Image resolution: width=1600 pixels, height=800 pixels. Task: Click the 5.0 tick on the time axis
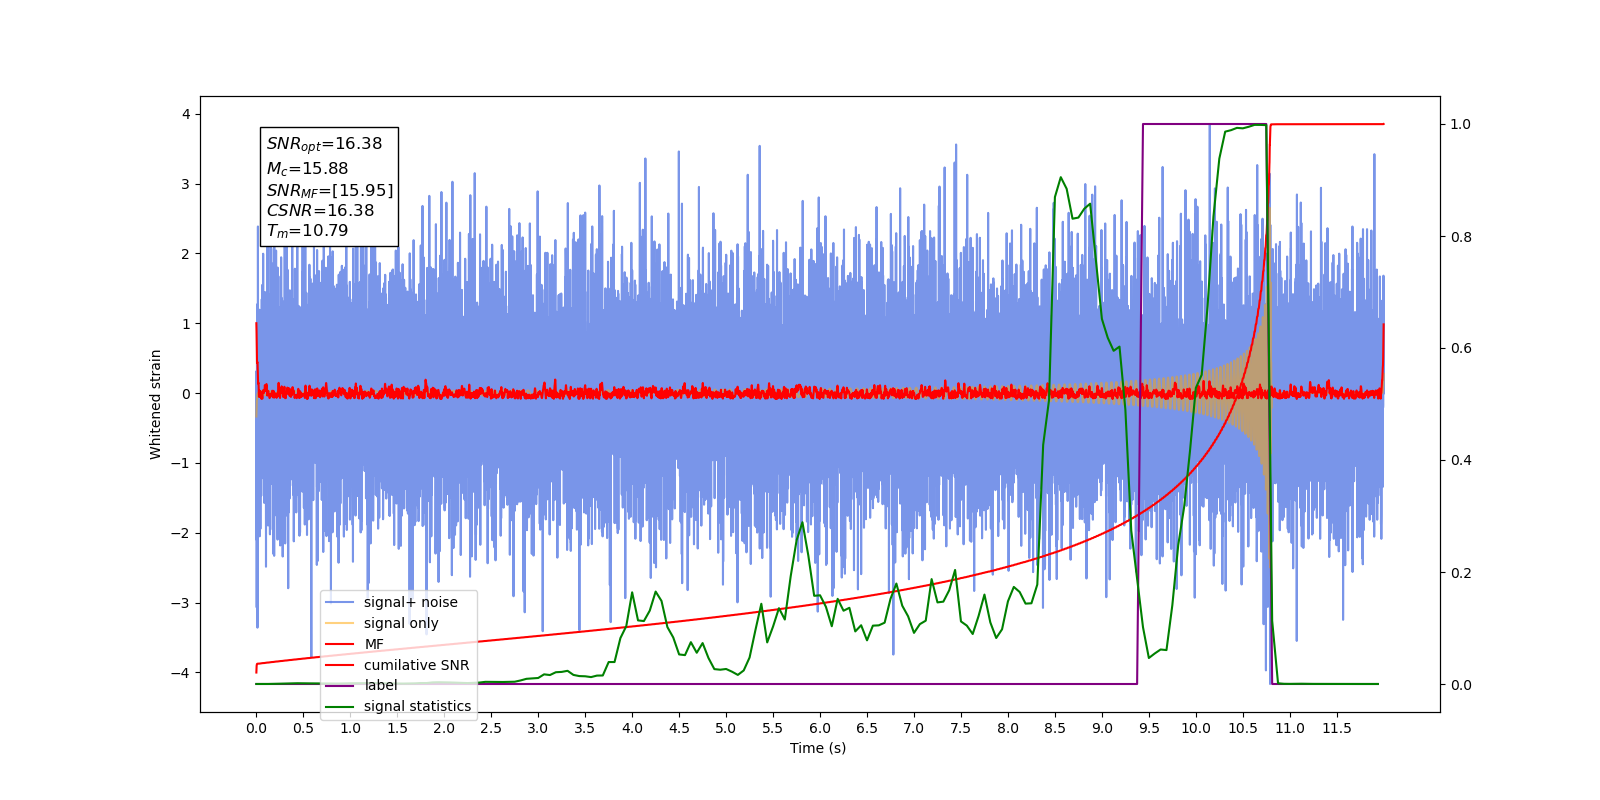pos(726,728)
